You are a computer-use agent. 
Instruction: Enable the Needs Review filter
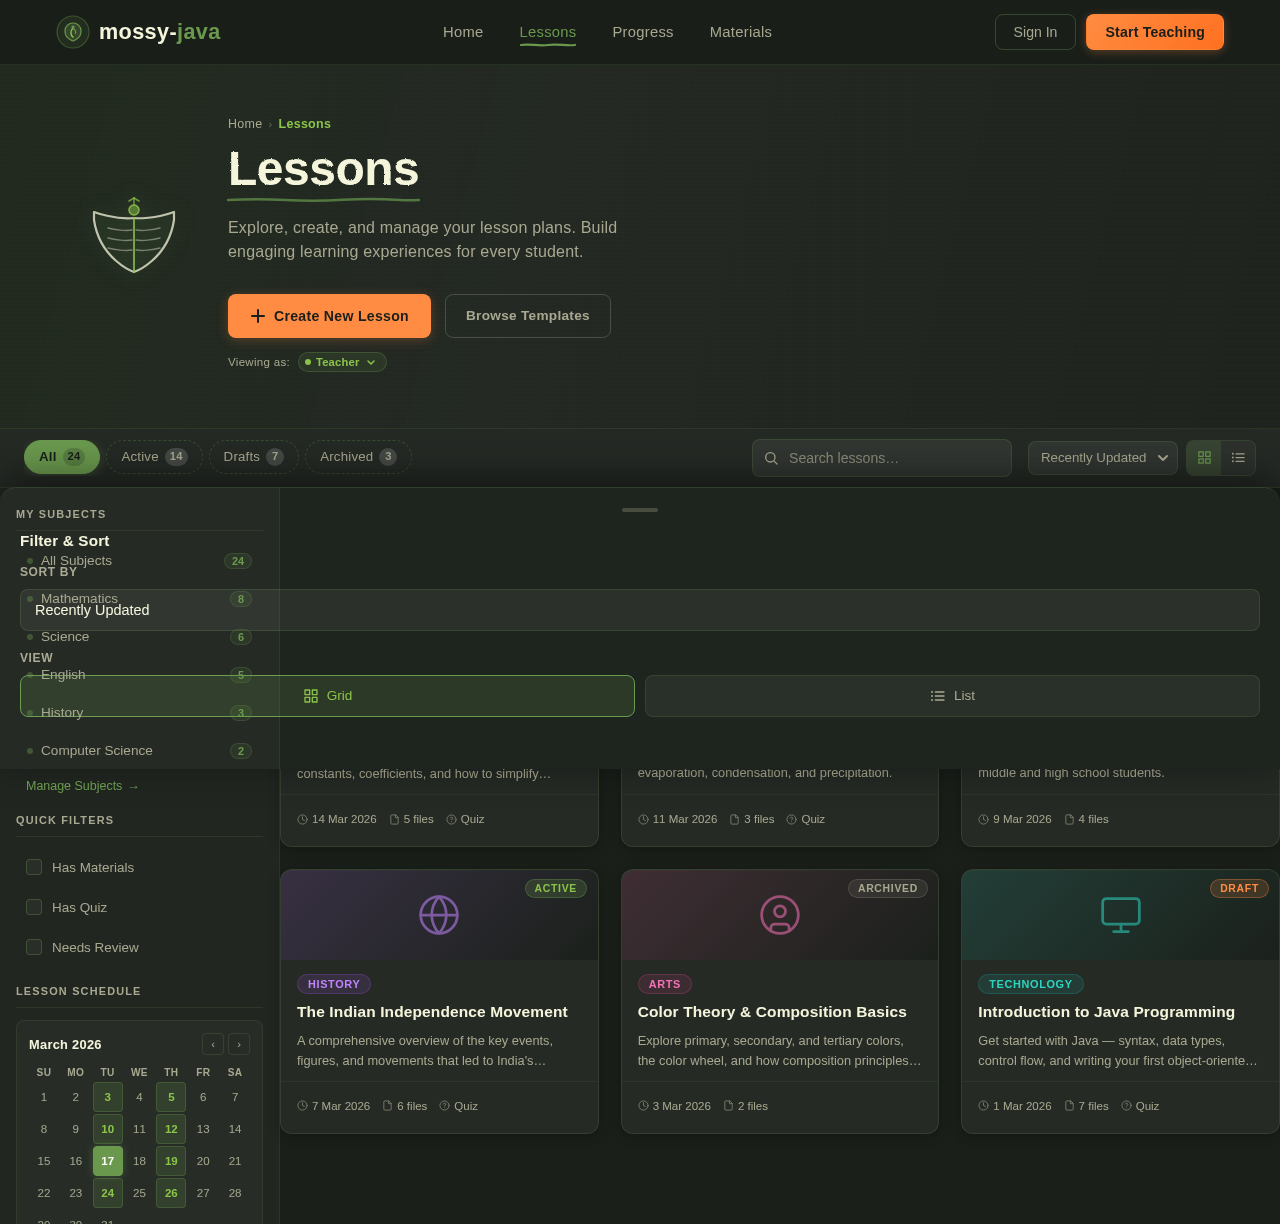[x=33, y=947]
